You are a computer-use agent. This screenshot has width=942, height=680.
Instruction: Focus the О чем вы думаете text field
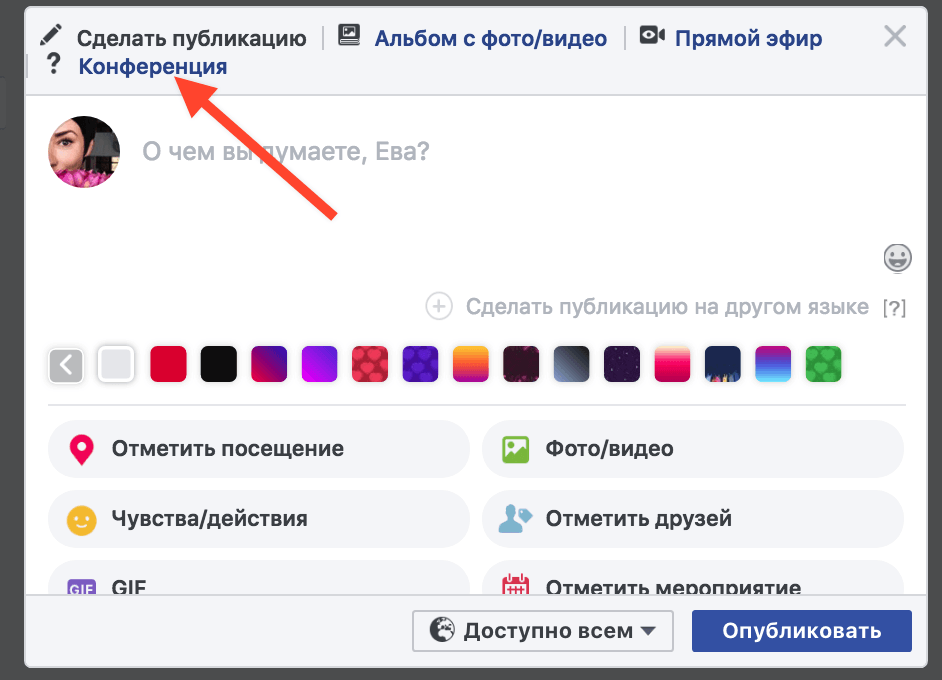point(286,151)
